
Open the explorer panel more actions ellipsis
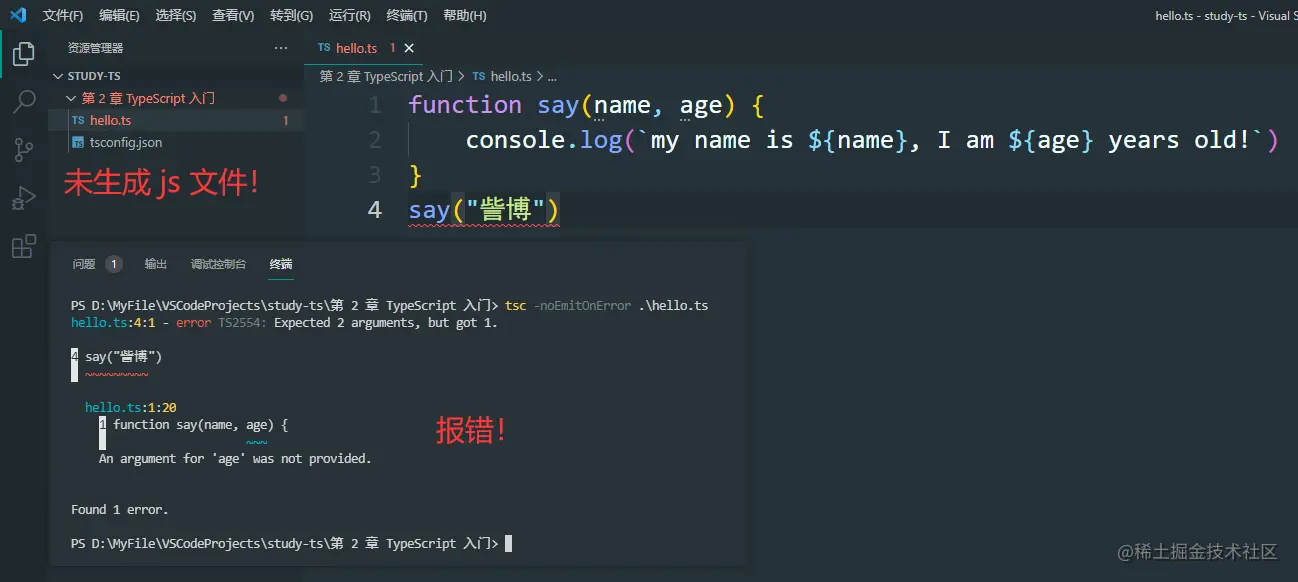click(280, 48)
